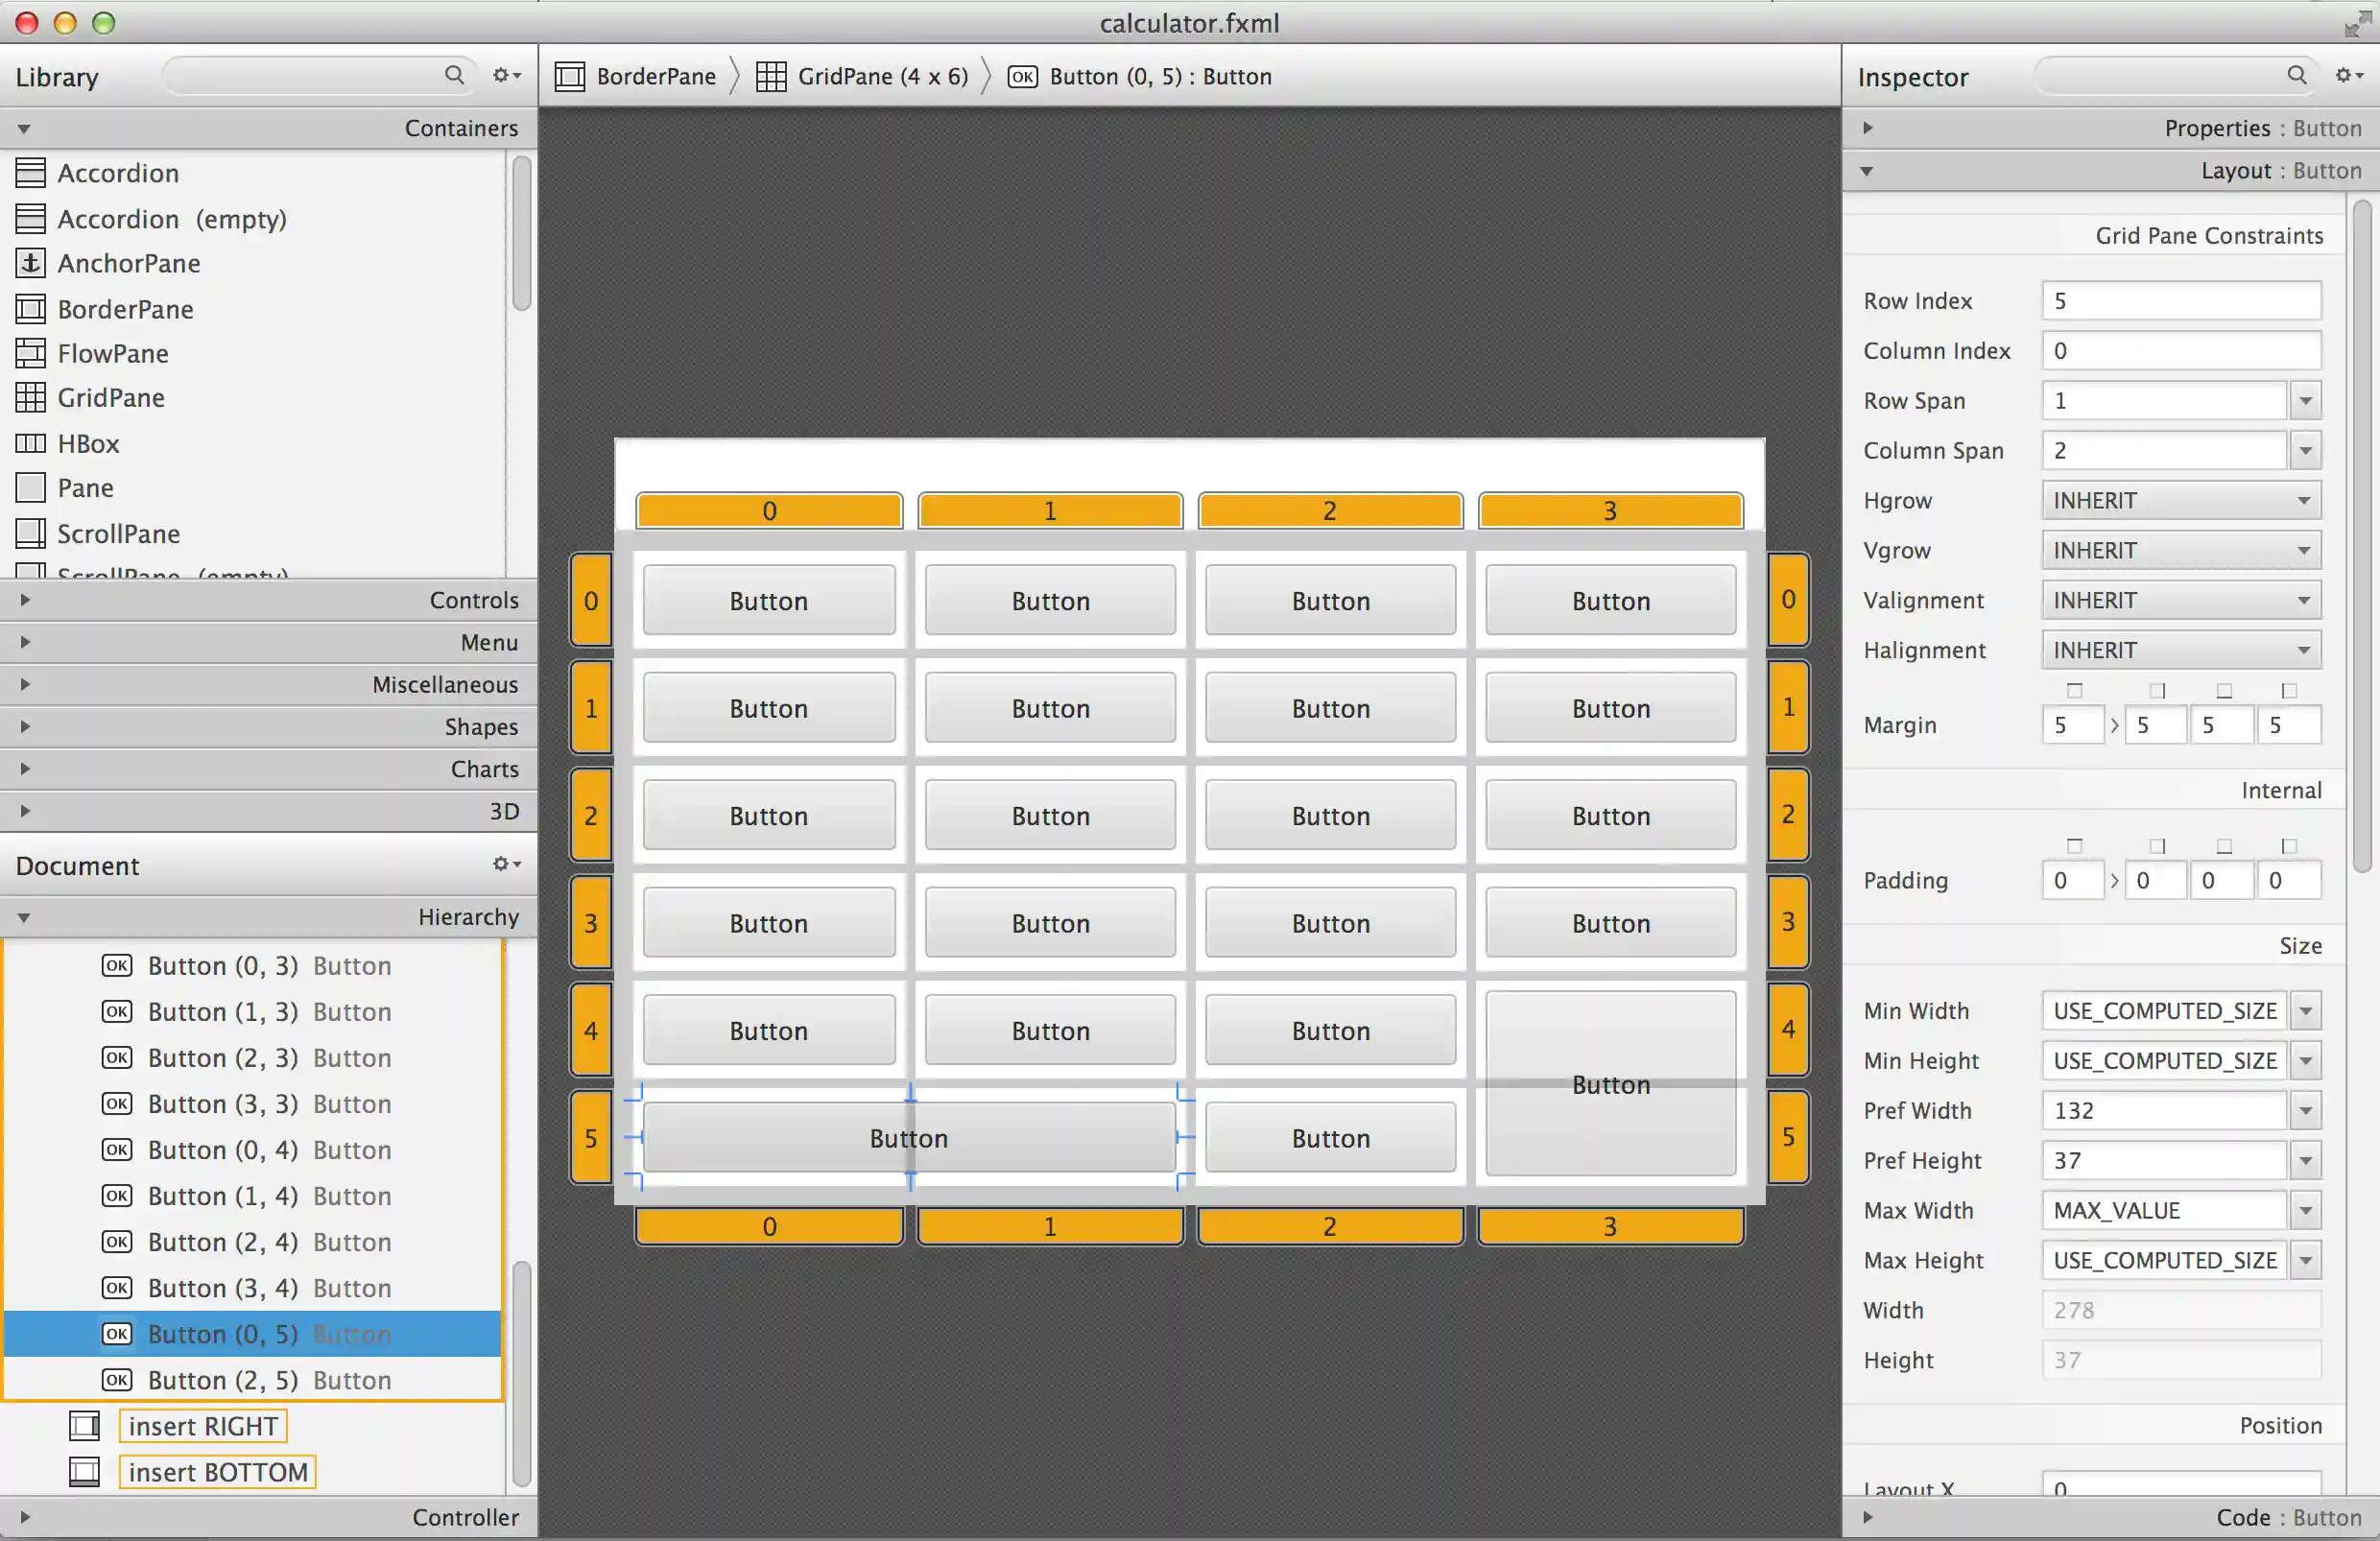Open the Column Span dropdown arrow
The image size is (2380, 1541).
point(2305,451)
